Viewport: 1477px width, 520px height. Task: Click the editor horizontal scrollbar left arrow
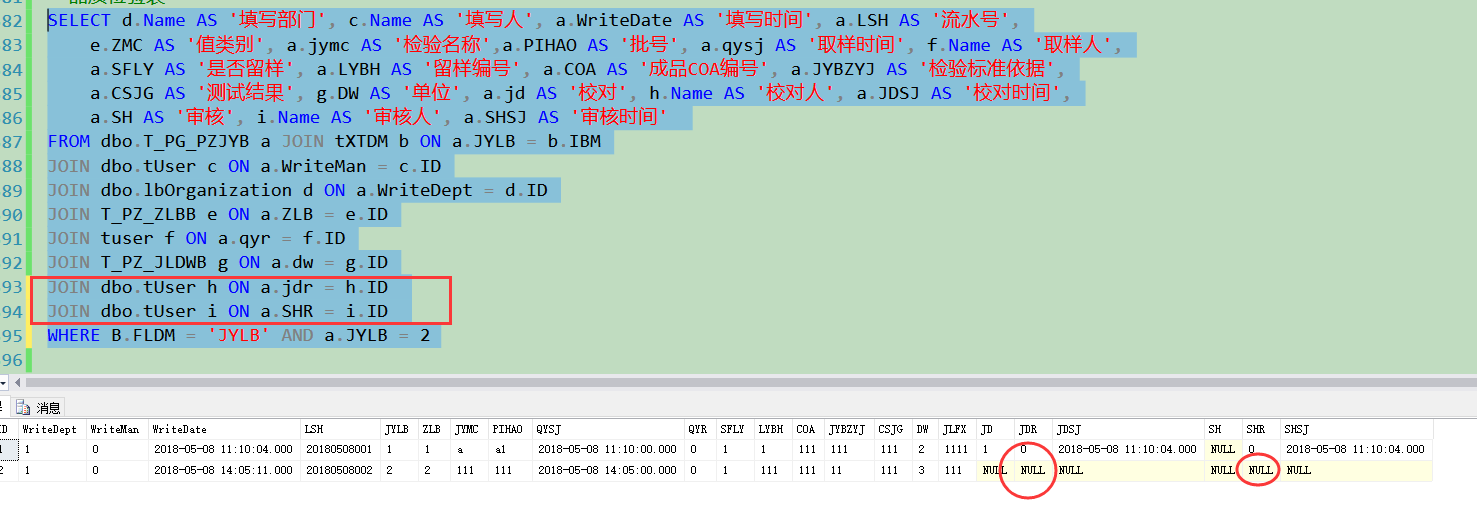pos(16,383)
